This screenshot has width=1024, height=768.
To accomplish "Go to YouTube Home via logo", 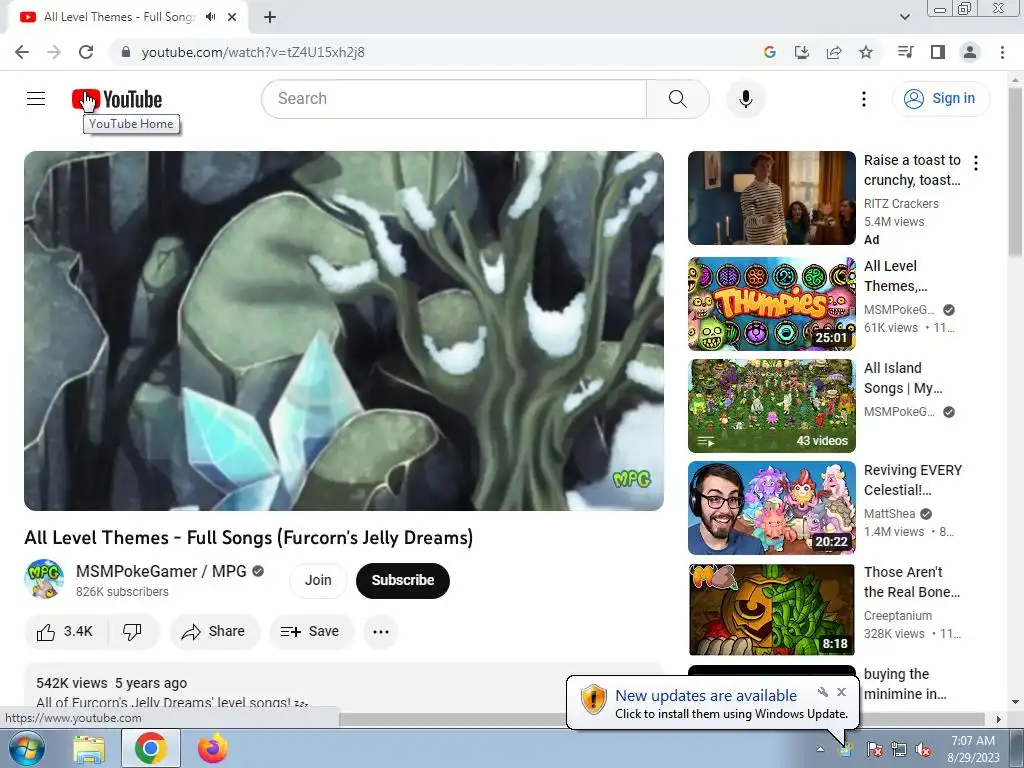I will (117, 99).
